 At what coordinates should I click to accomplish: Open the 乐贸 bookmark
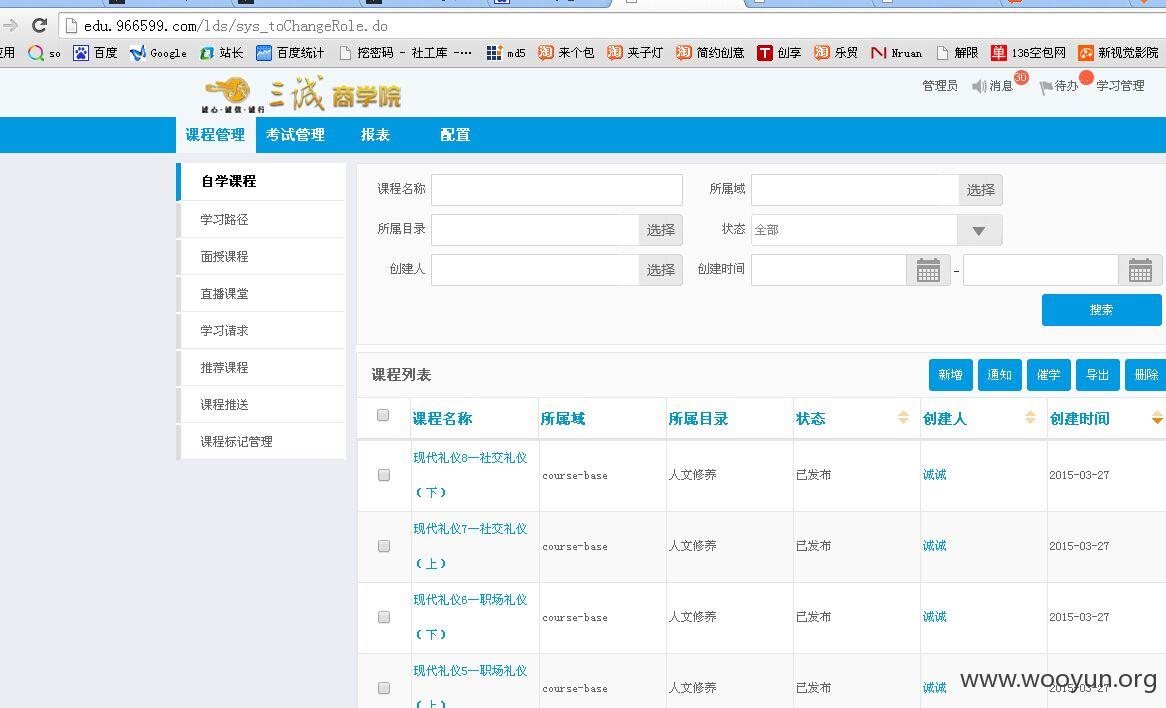[836, 53]
